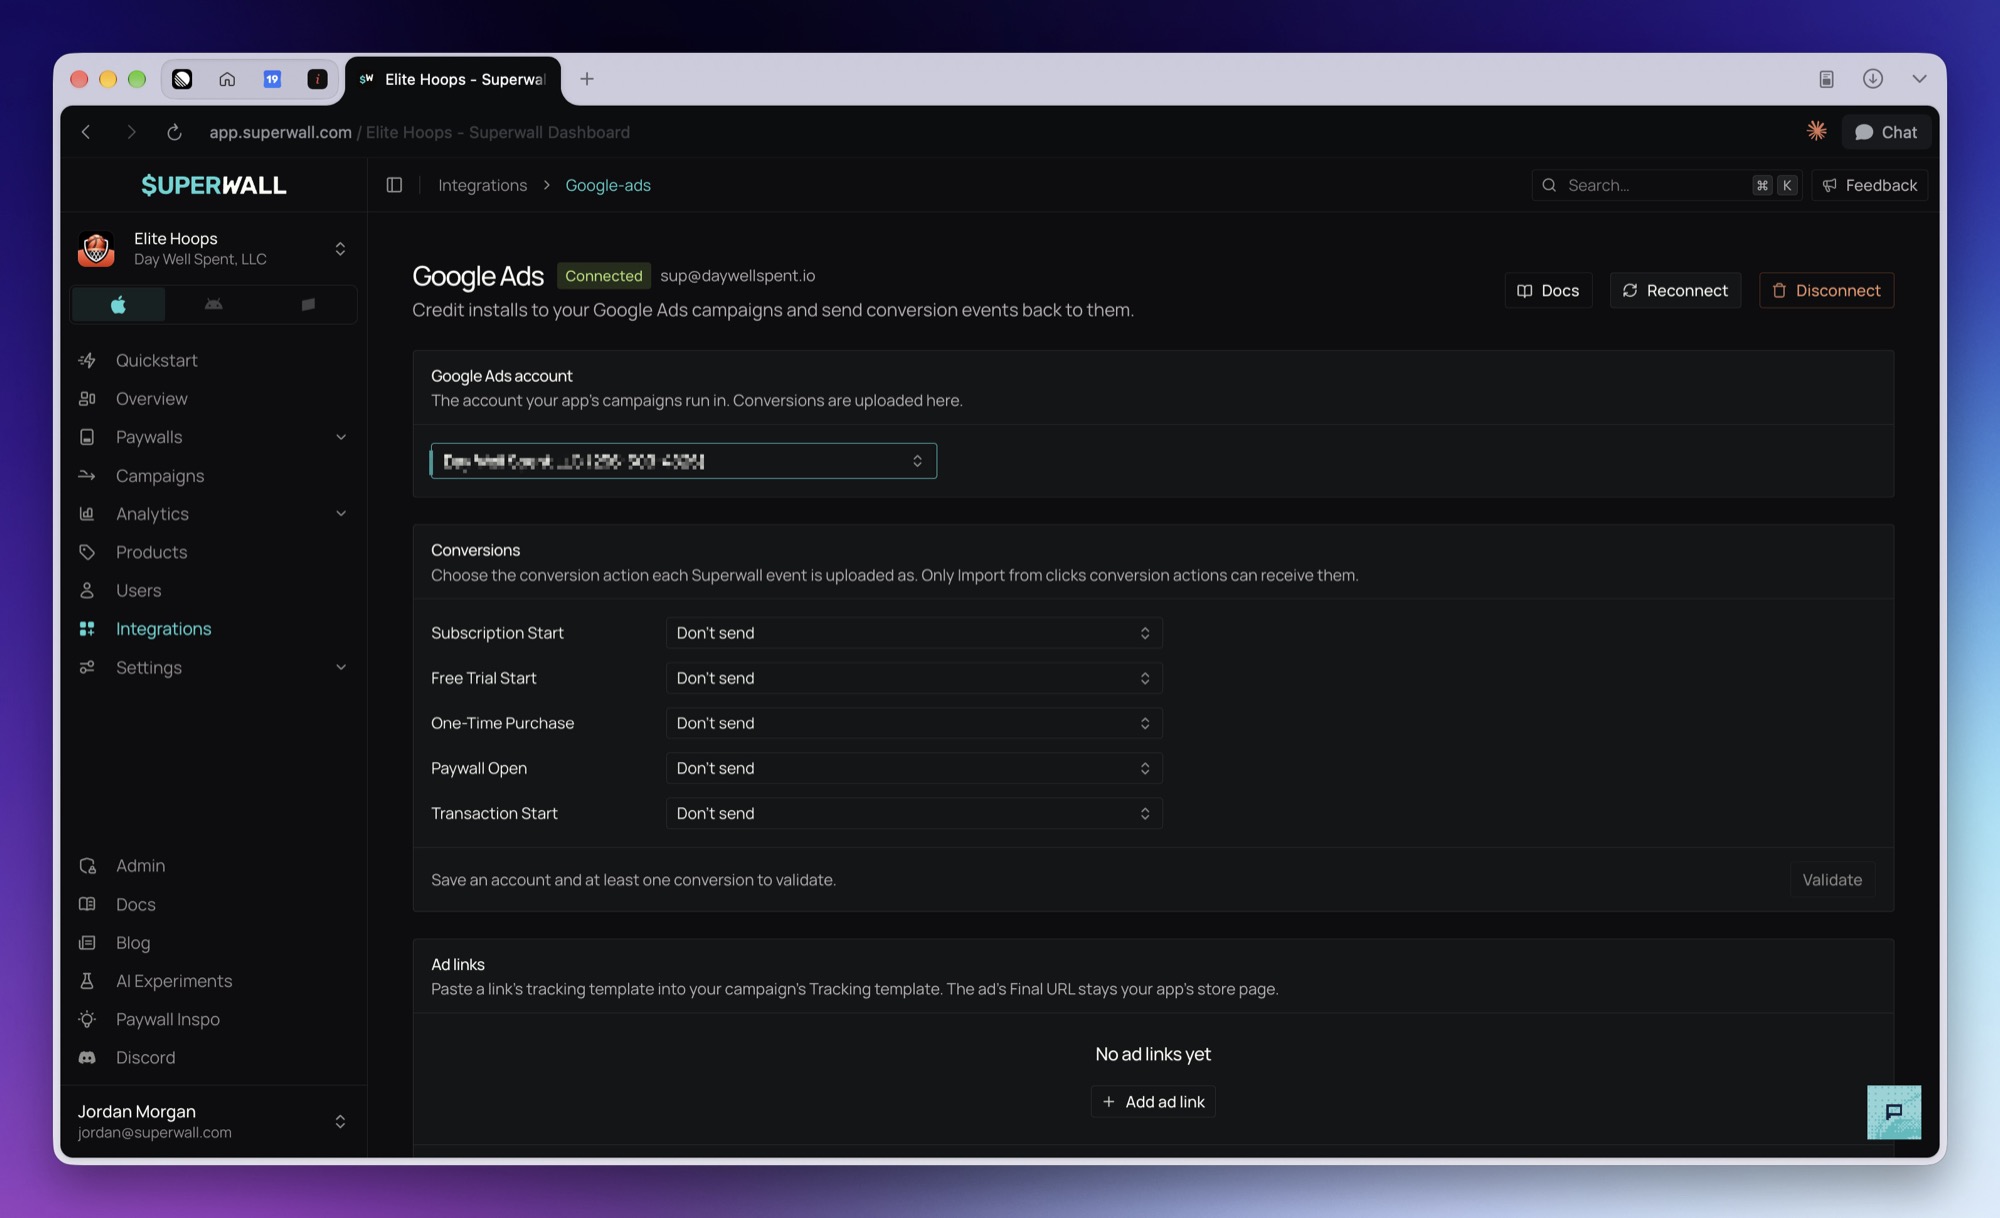Viewport: 2000px width, 1218px height.
Task: Expand the Analytics submenu
Action: (341, 514)
